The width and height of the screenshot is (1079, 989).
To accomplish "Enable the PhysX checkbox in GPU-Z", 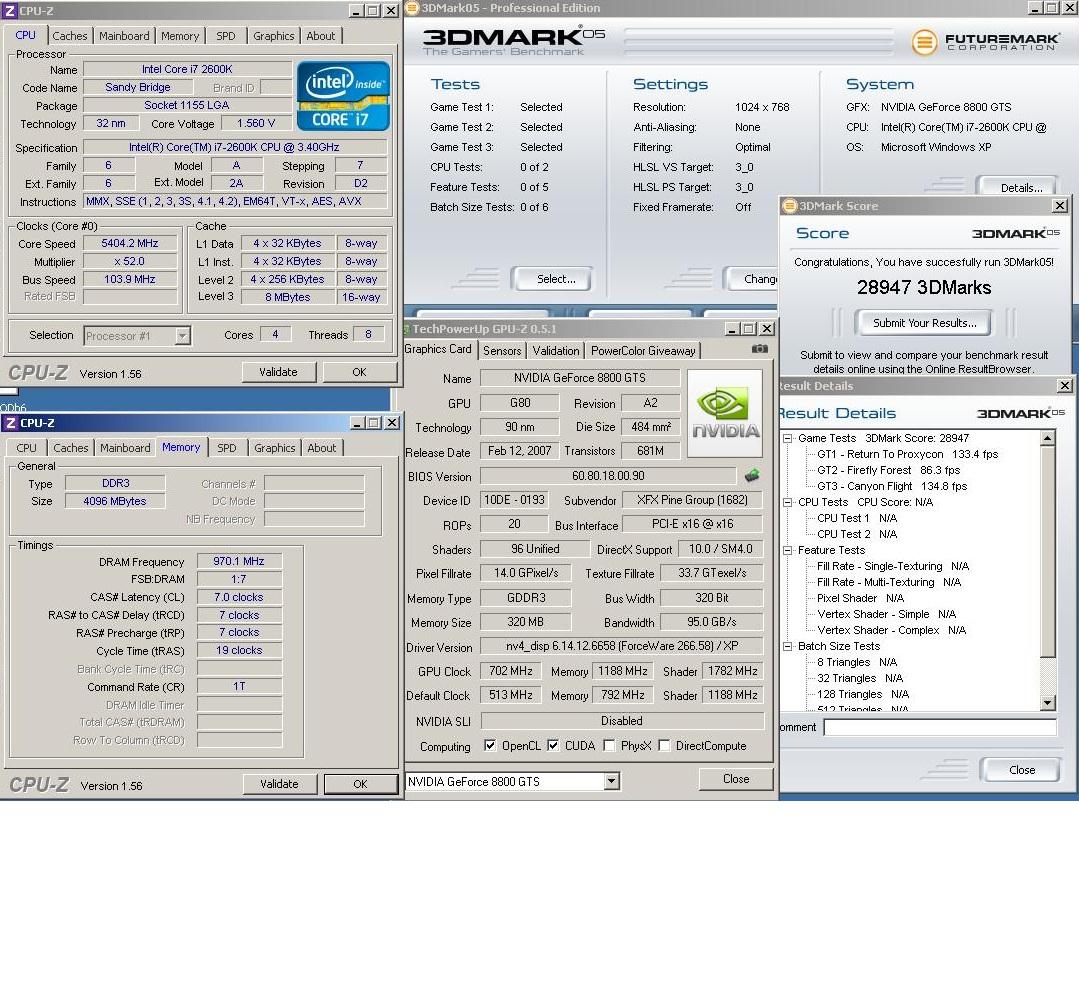I will coord(609,745).
